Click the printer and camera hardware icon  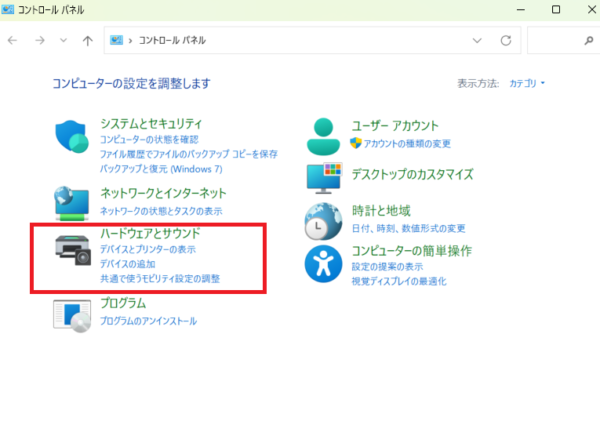point(73,250)
